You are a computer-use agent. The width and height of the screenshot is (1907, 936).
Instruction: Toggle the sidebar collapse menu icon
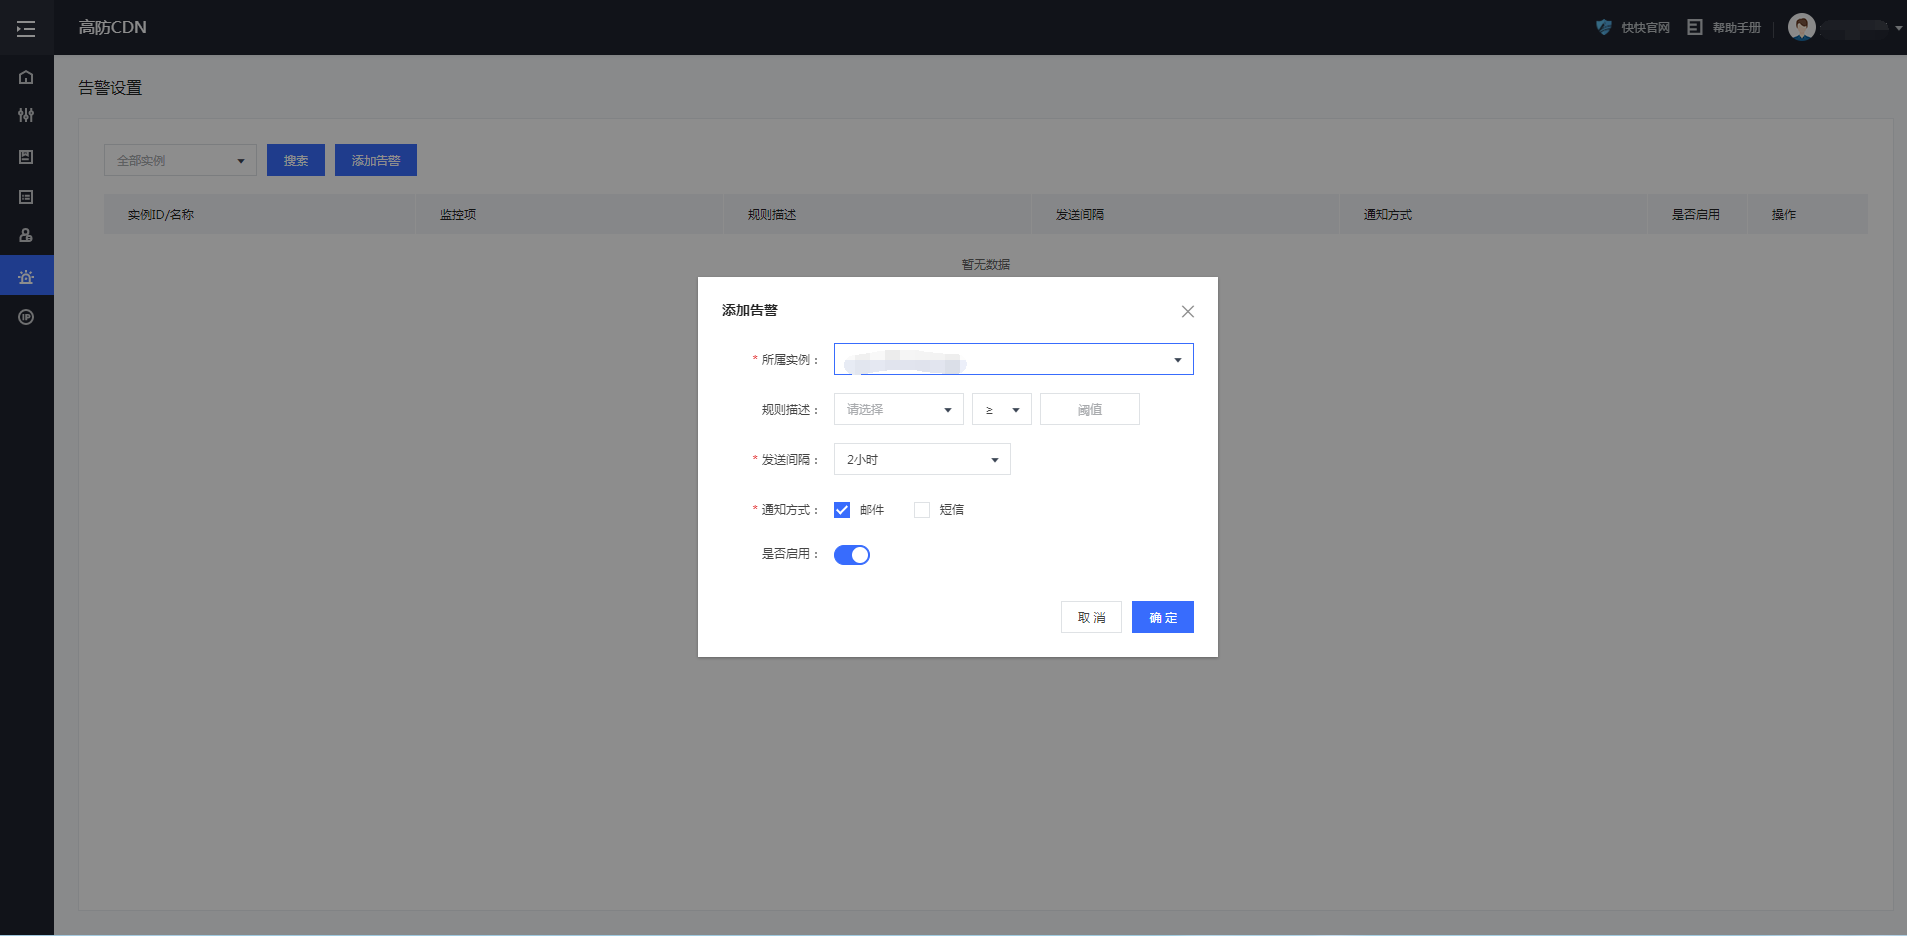click(x=26, y=28)
